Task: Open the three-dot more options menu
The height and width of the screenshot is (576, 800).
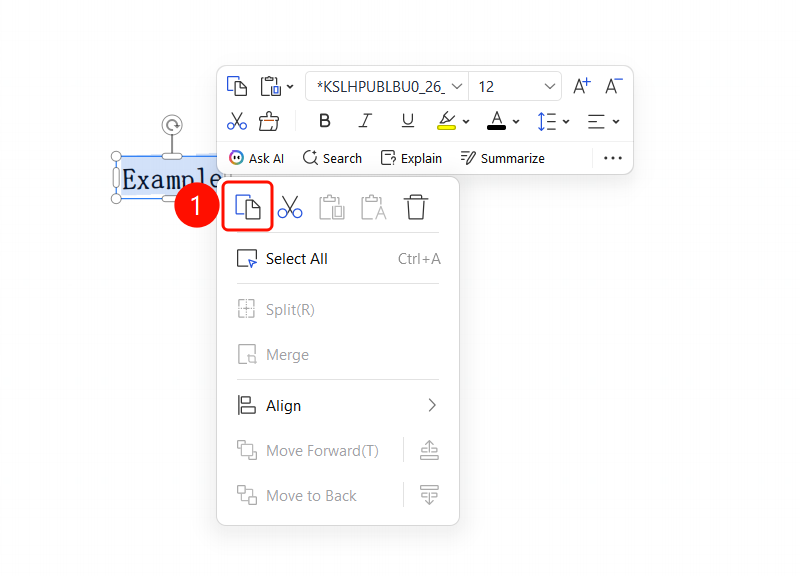Action: (613, 158)
